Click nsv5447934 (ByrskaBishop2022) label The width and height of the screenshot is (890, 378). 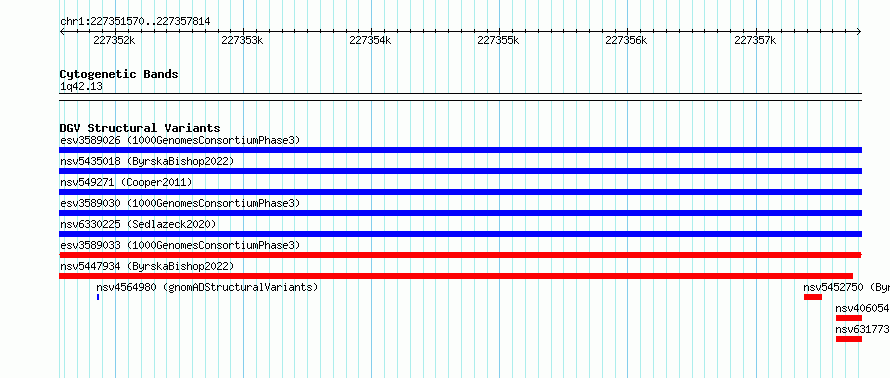(147, 266)
